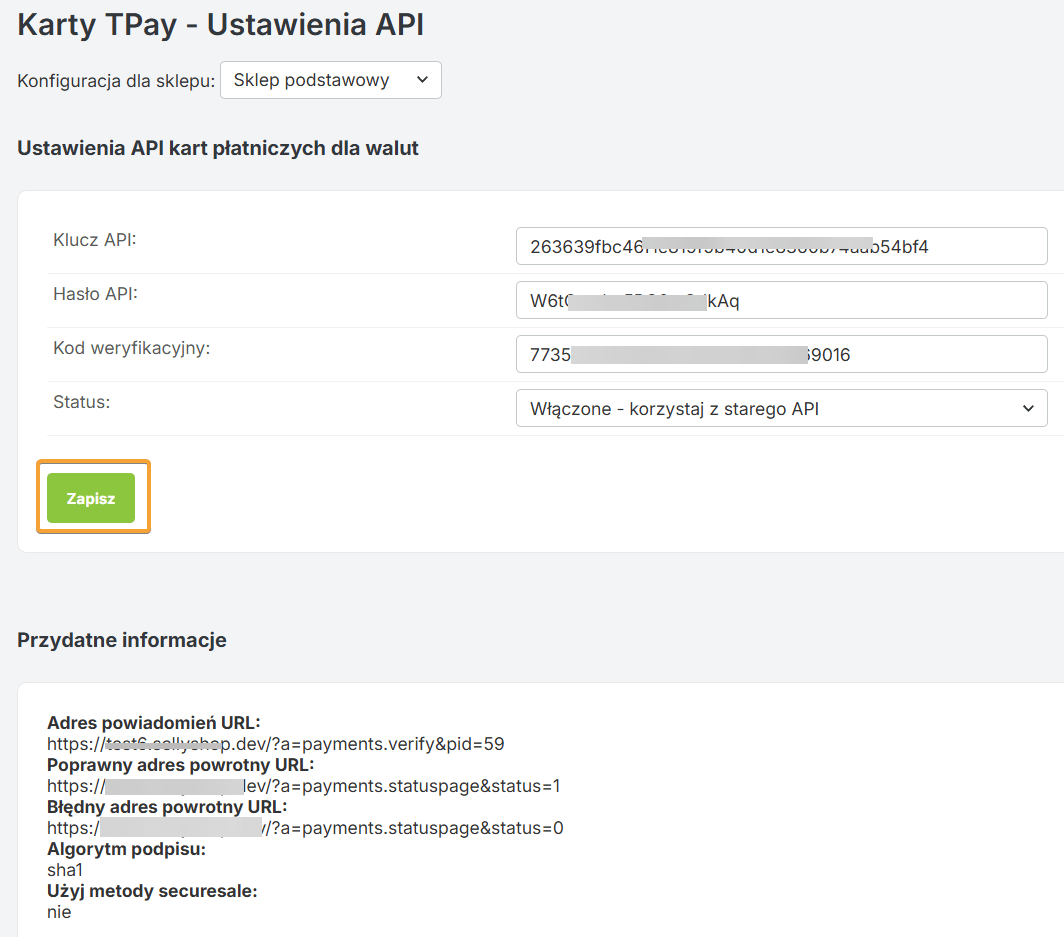Click into the Klucz API field
Viewport: 1064px width, 937px height.
coord(781,246)
